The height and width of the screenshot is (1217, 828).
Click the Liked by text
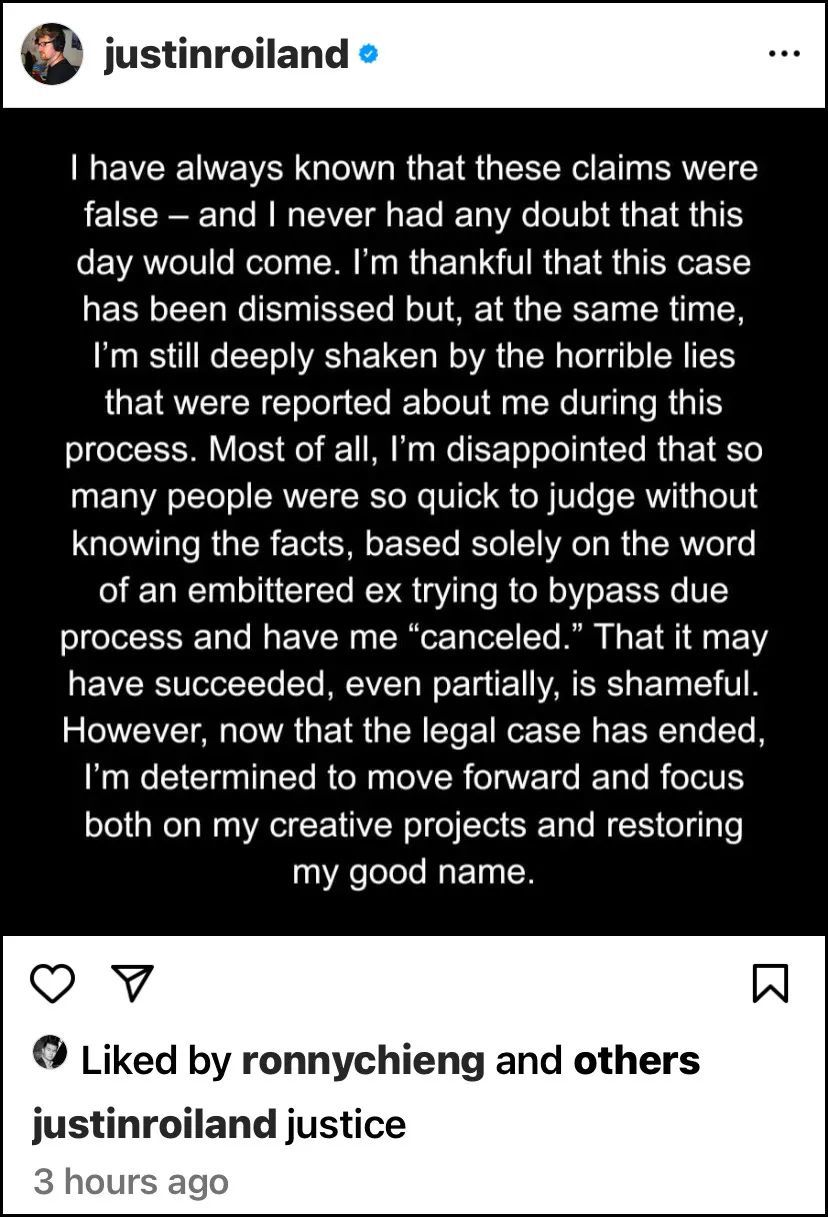(x=155, y=1060)
